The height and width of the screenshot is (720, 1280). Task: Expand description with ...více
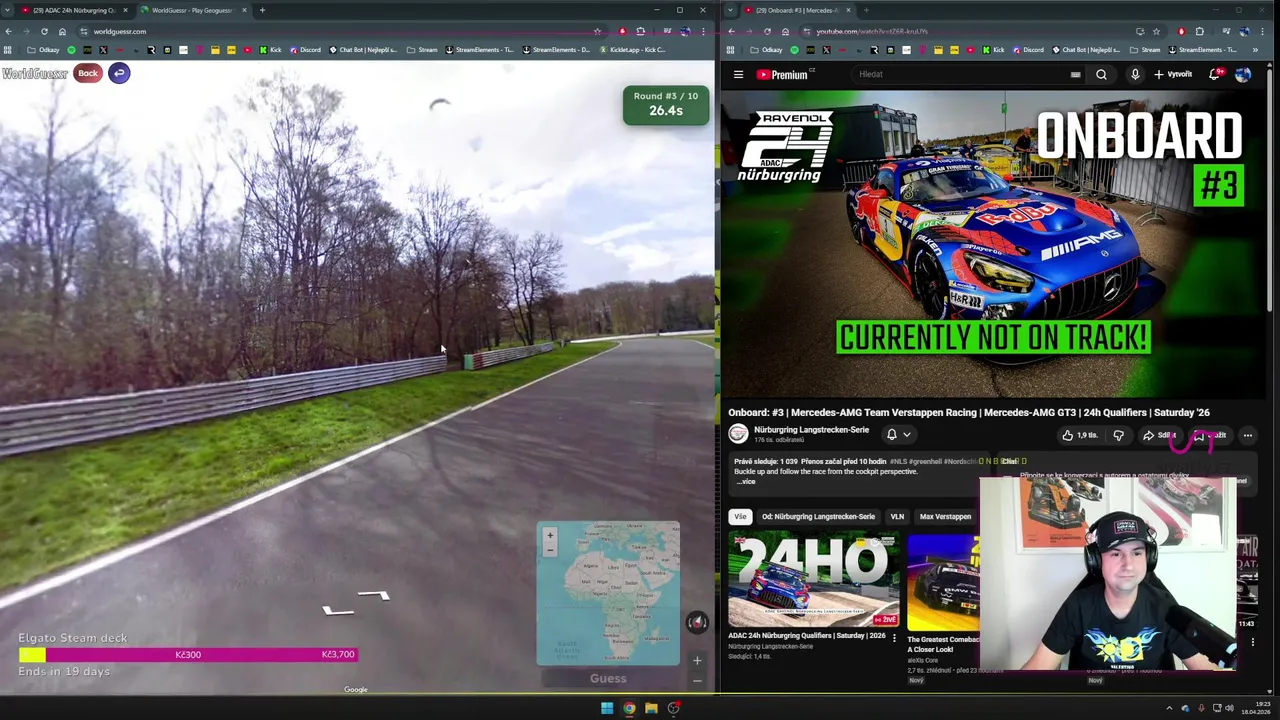746,482
